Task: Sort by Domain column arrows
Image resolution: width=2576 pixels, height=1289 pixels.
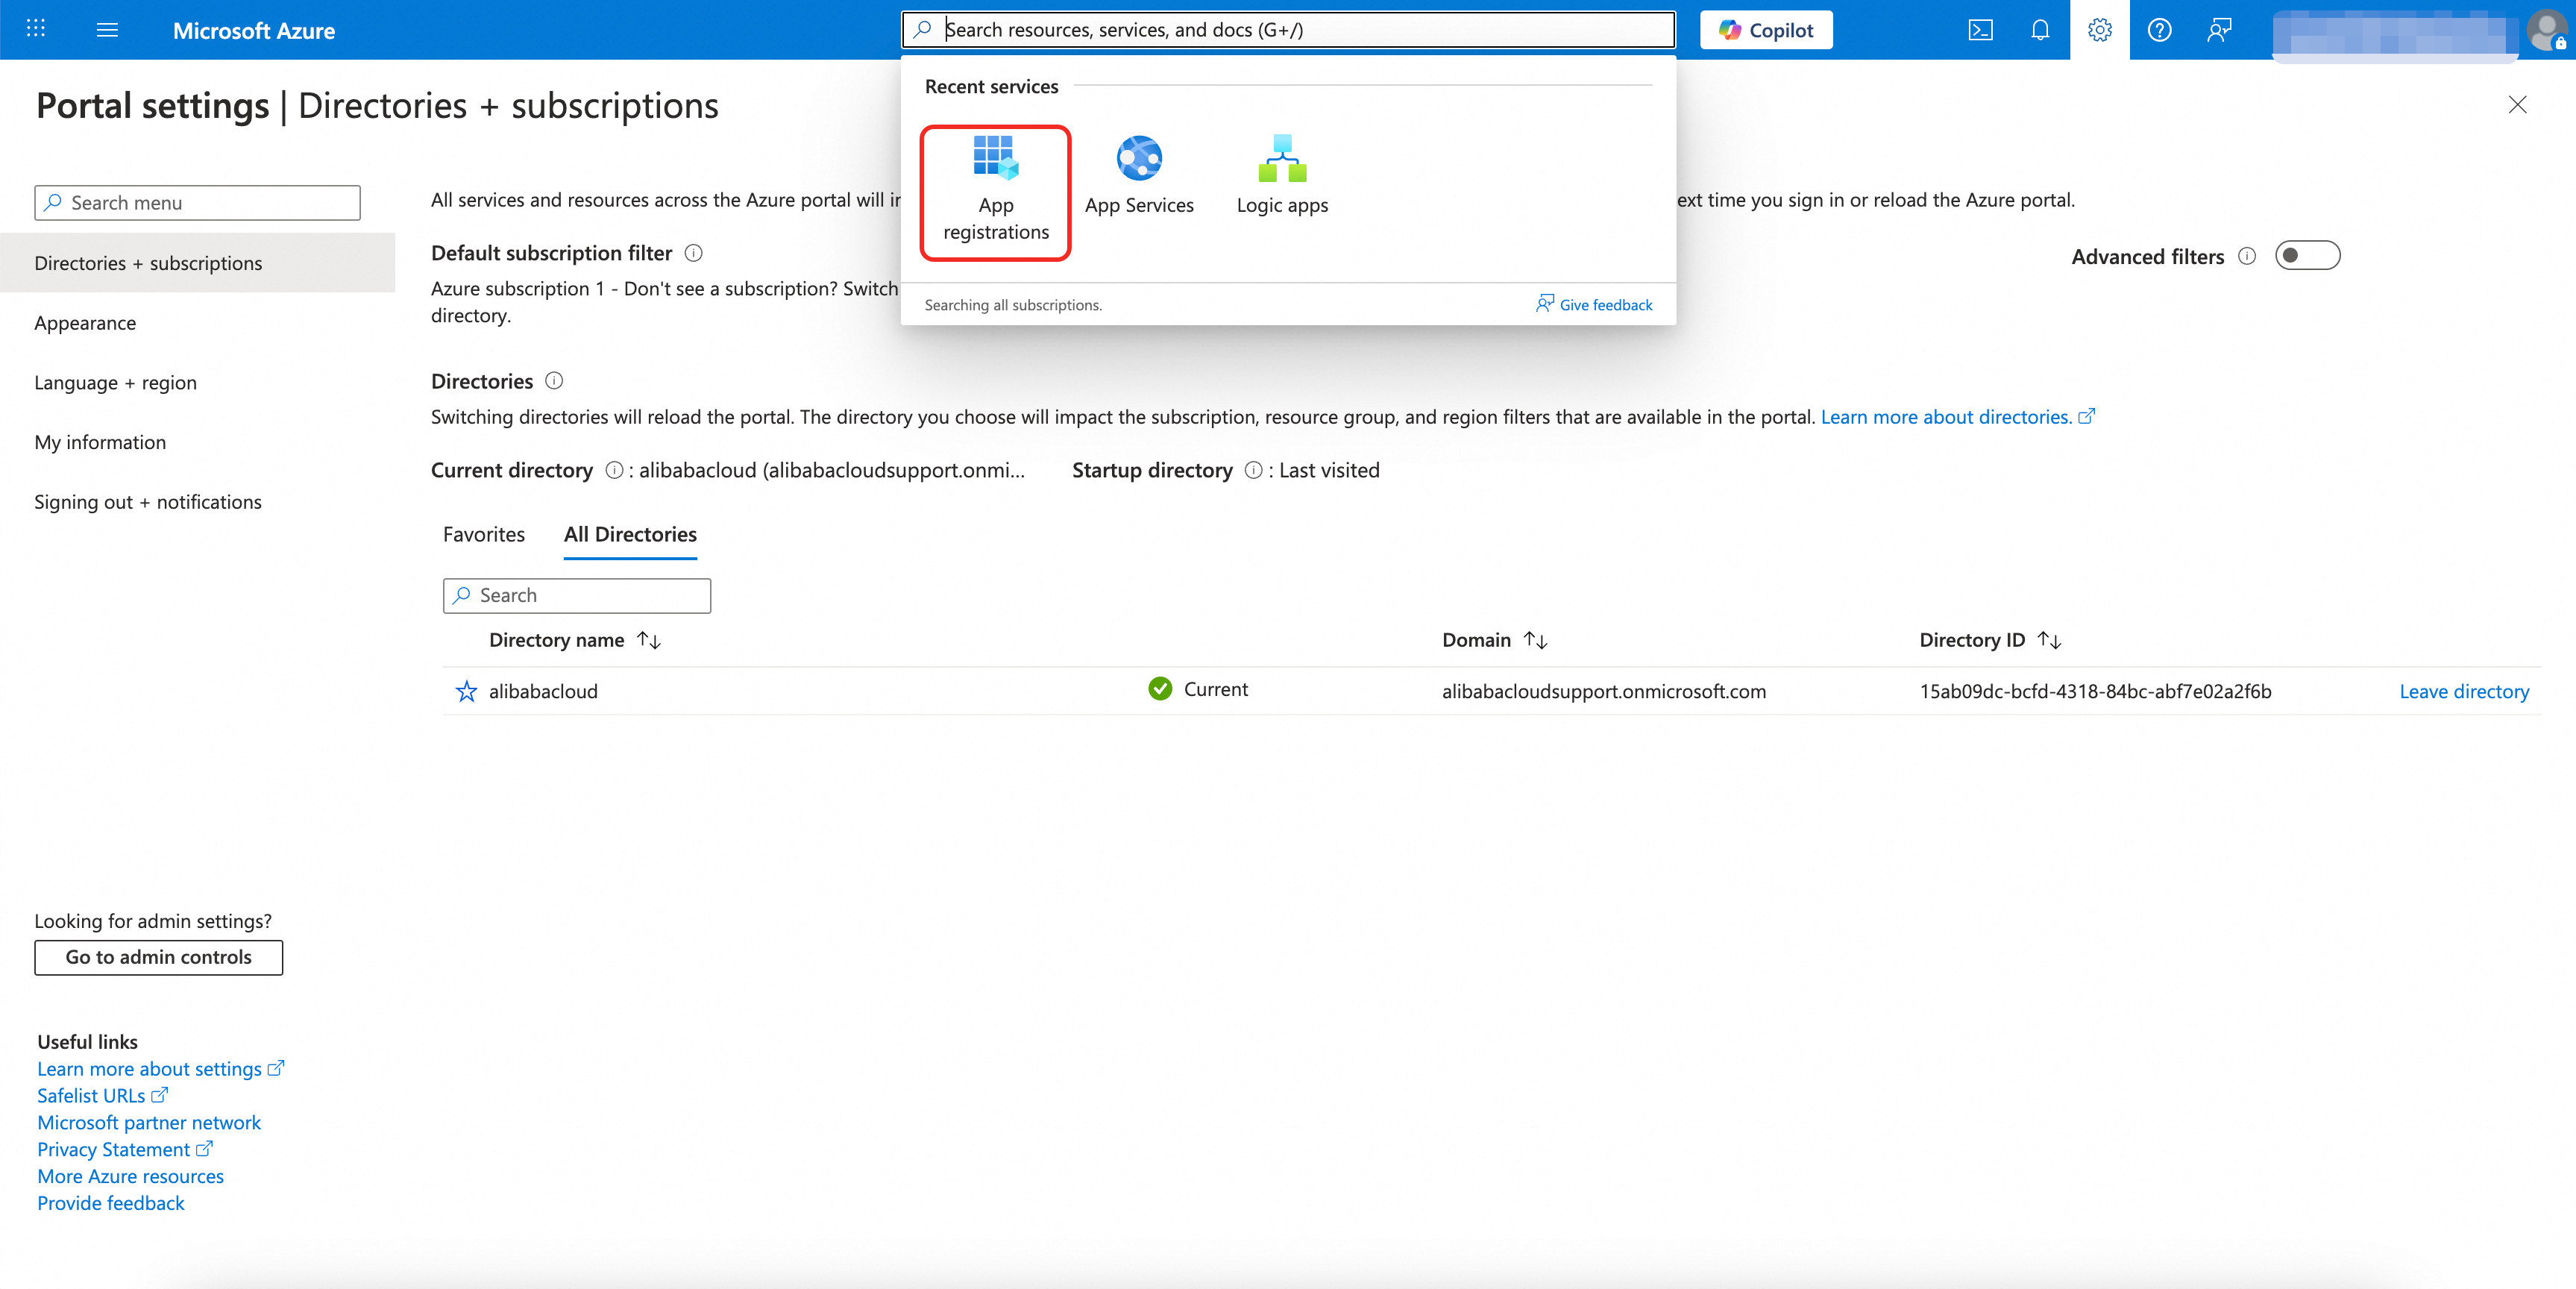Action: 1535,640
